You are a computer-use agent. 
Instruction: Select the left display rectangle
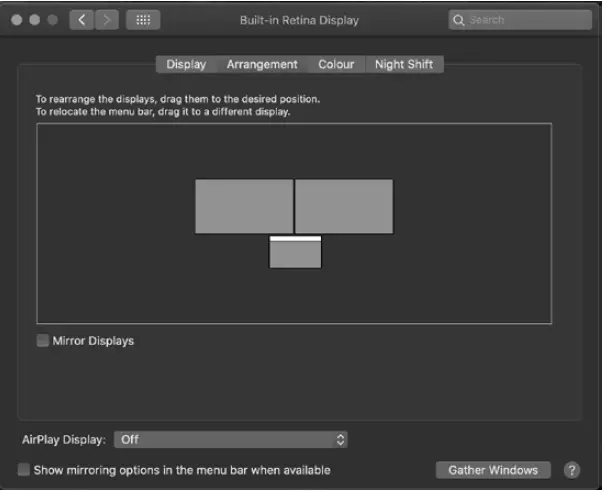tap(244, 206)
